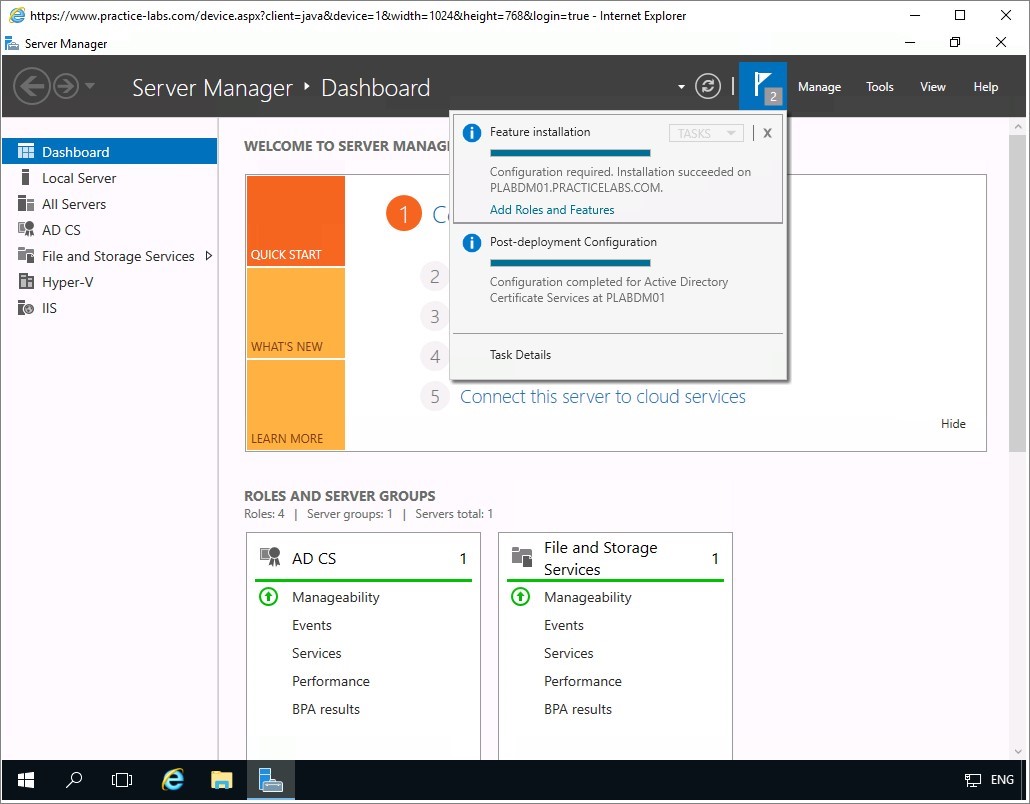The width and height of the screenshot is (1030, 804).
Task: Click the WHAT'S NEW tile
Action: [x=296, y=313]
